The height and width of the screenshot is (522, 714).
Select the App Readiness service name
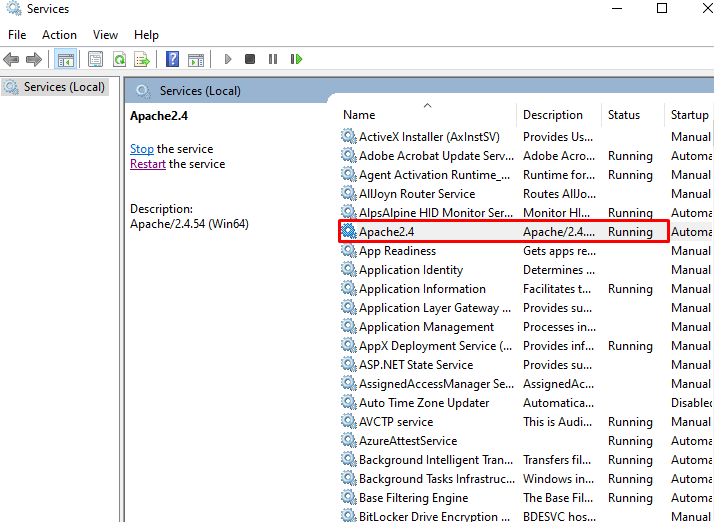[397, 251]
